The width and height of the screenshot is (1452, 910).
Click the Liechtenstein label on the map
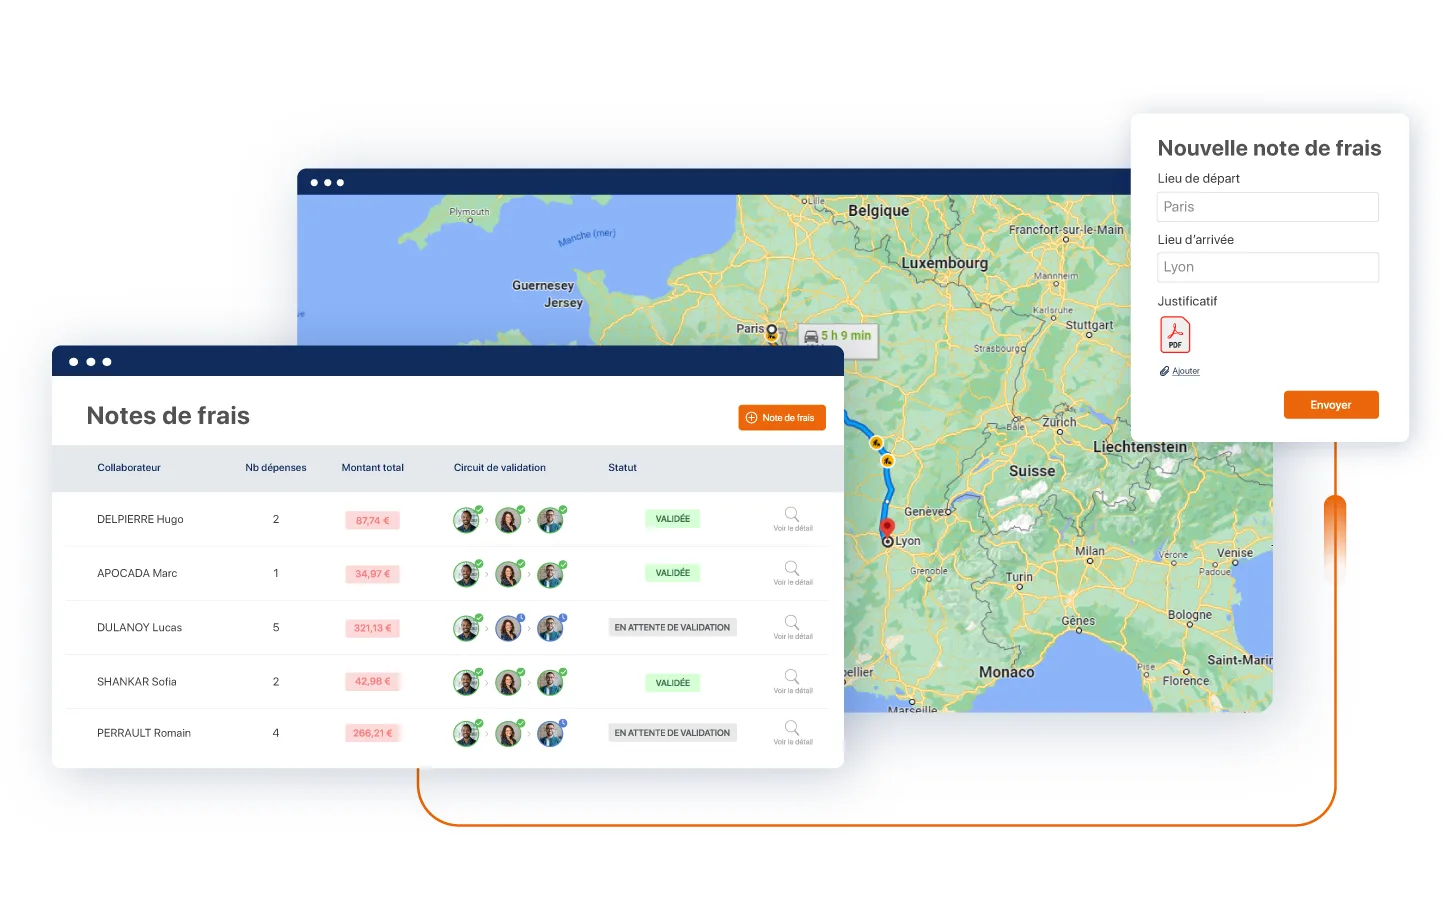point(1140,447)
